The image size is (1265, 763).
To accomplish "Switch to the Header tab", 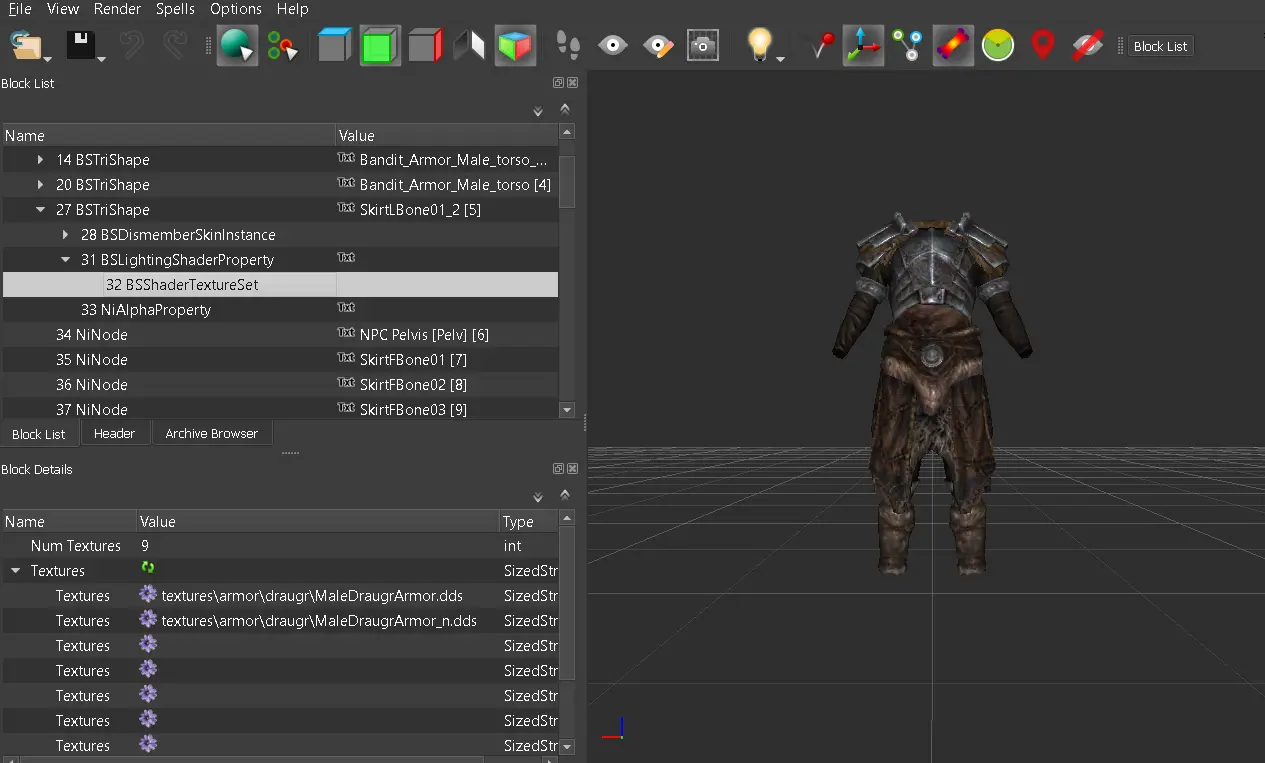I will [114, 433].
